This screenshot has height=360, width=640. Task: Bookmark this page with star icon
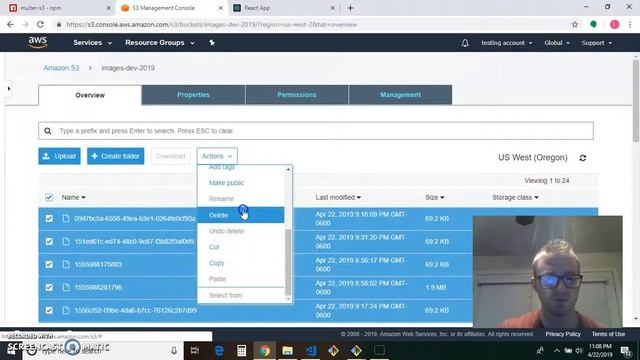575,24
